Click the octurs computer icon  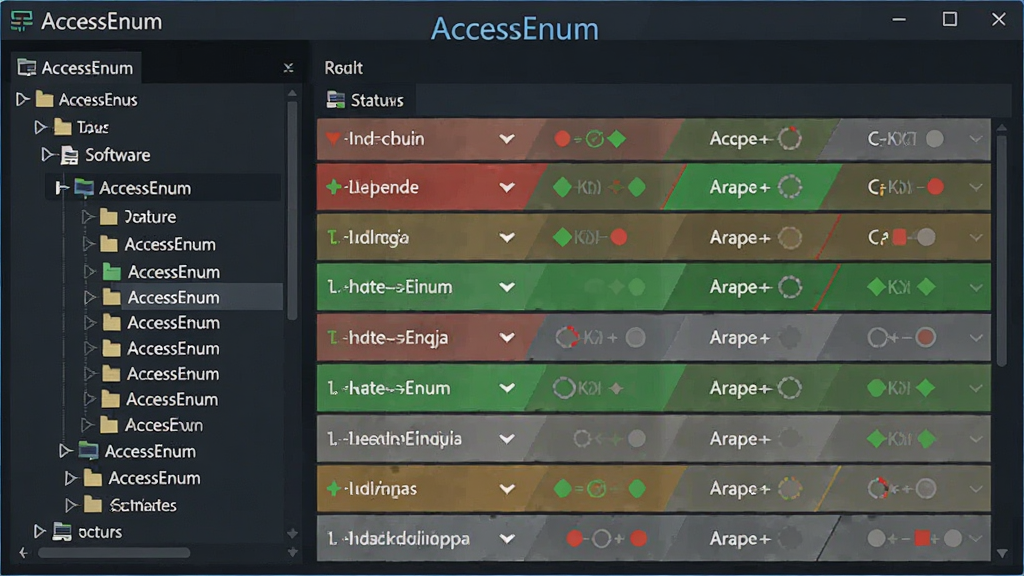pos(62,532)
